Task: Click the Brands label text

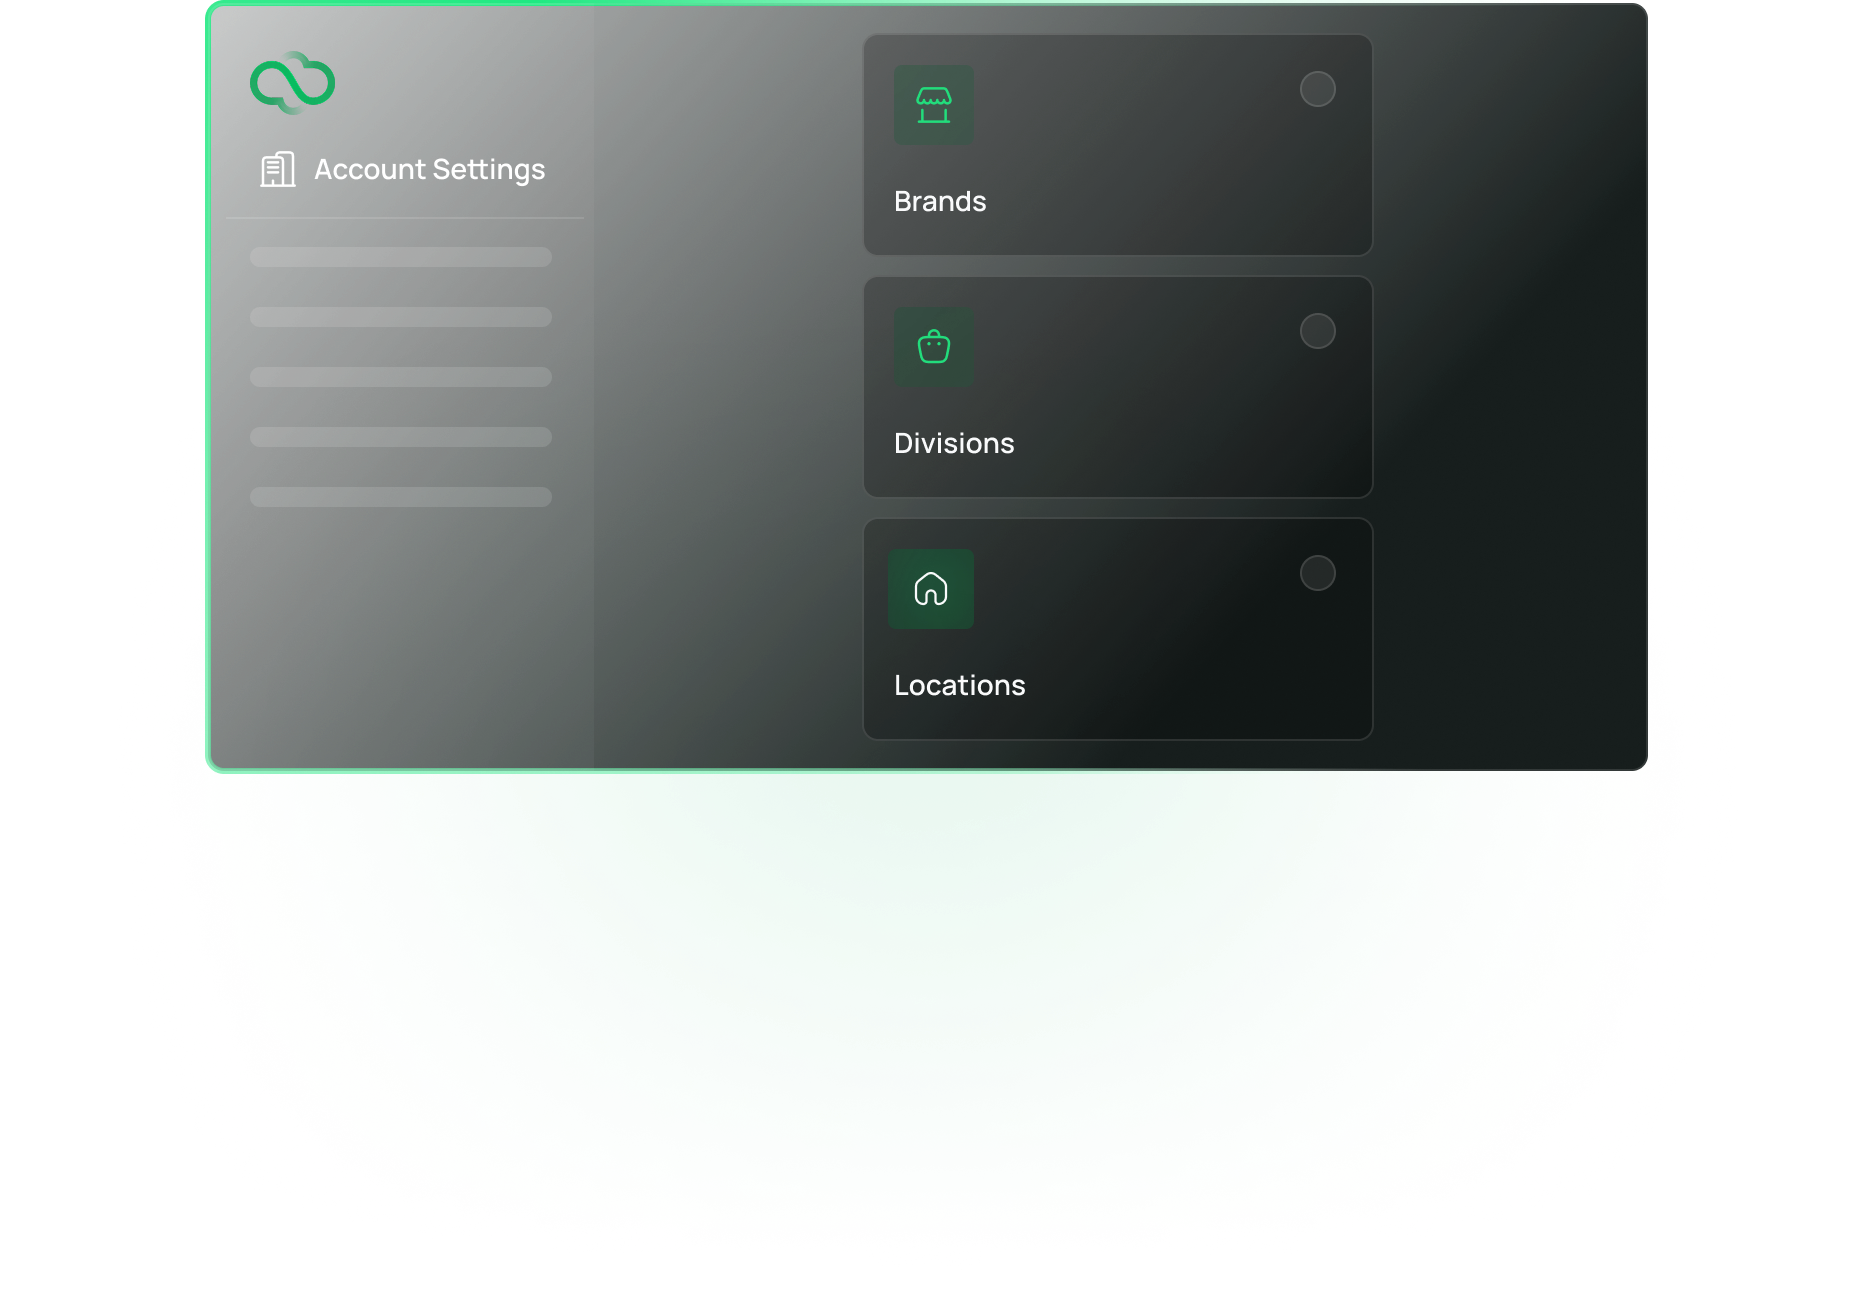Action: tap(939, 202)
